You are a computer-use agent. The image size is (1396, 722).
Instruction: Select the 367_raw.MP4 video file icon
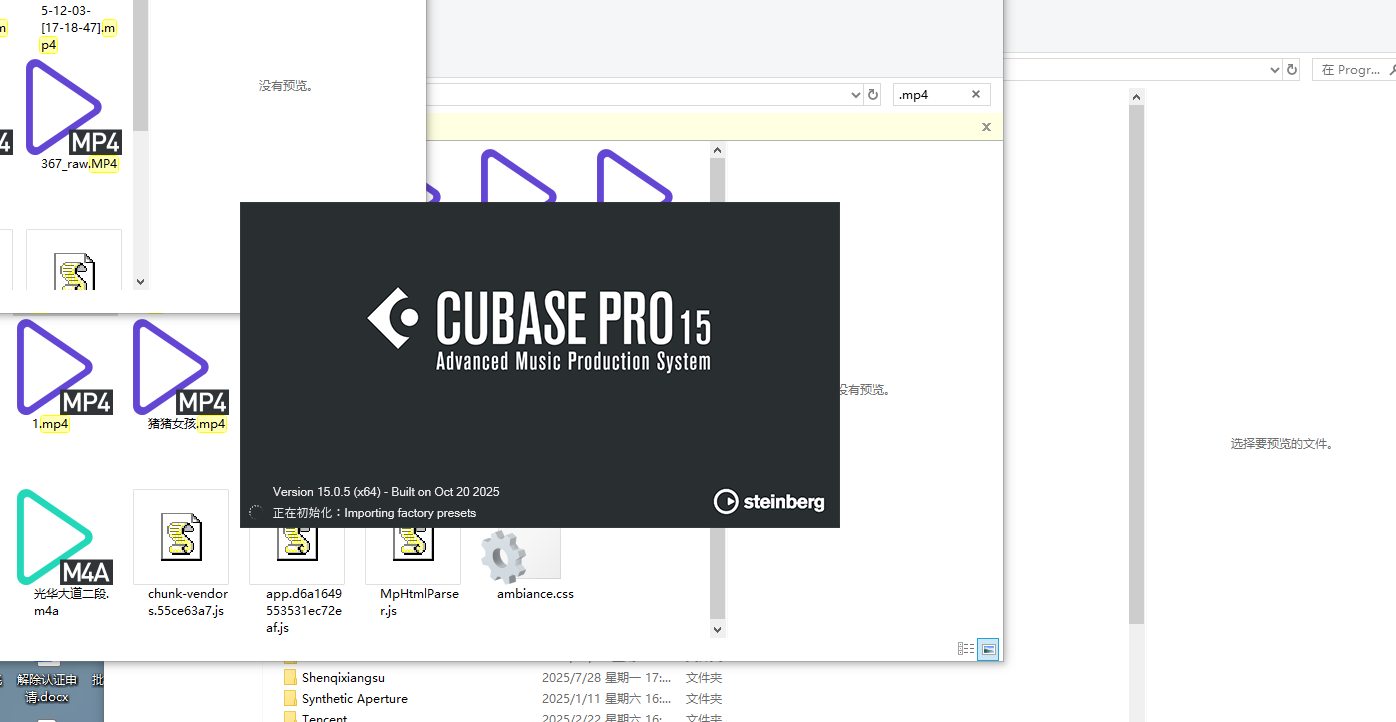click(72, 107)
